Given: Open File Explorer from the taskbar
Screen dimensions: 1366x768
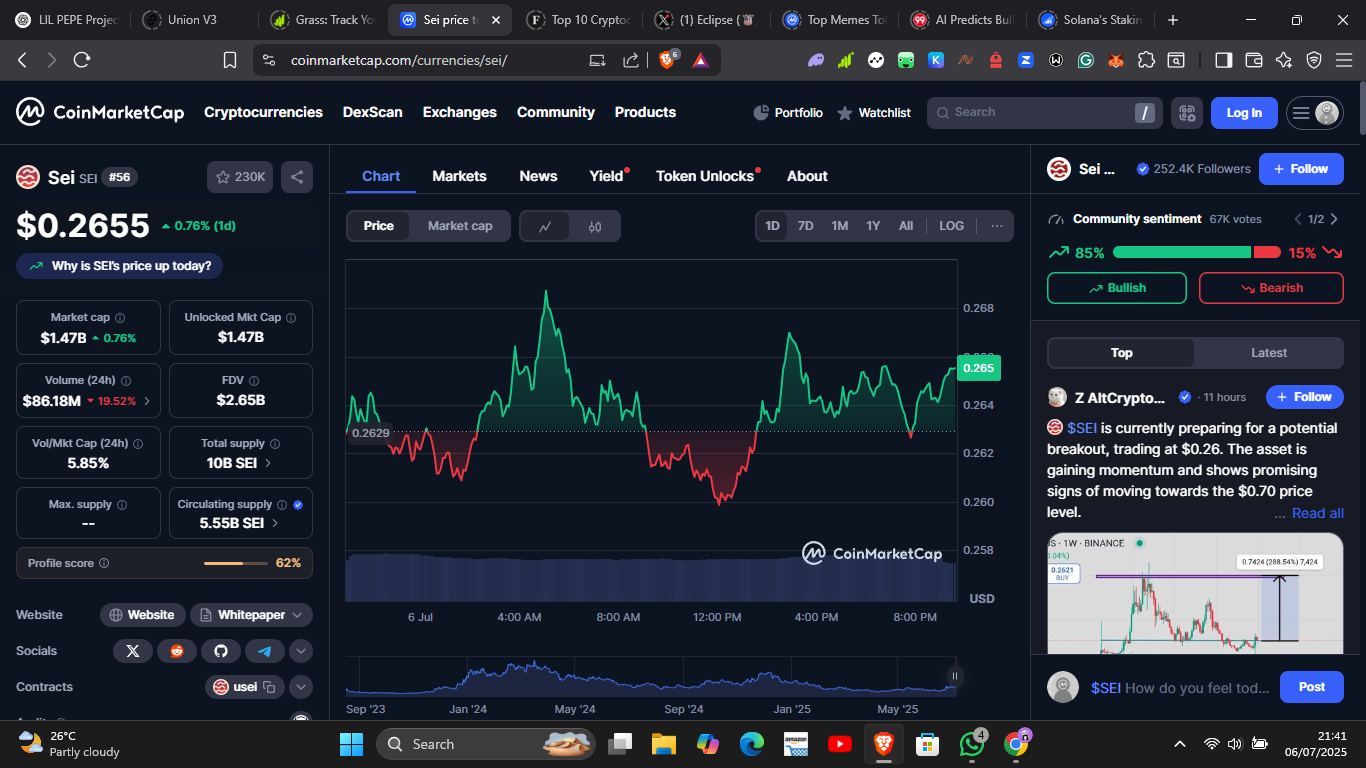Looking at the screenshot, I should click(x=664, y=744).
